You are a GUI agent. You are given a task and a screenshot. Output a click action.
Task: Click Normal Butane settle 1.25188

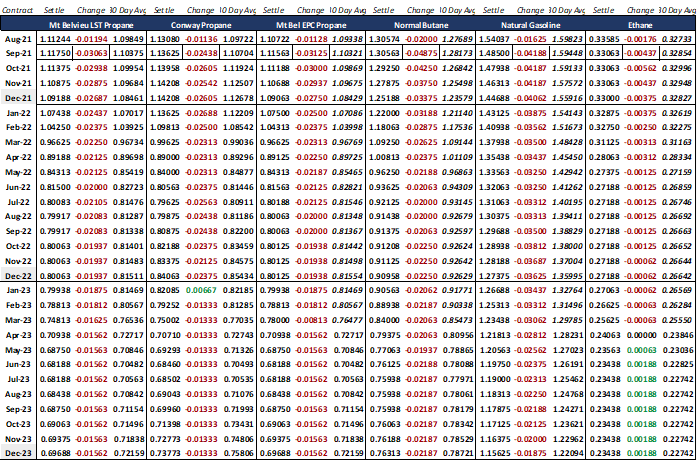385,98
